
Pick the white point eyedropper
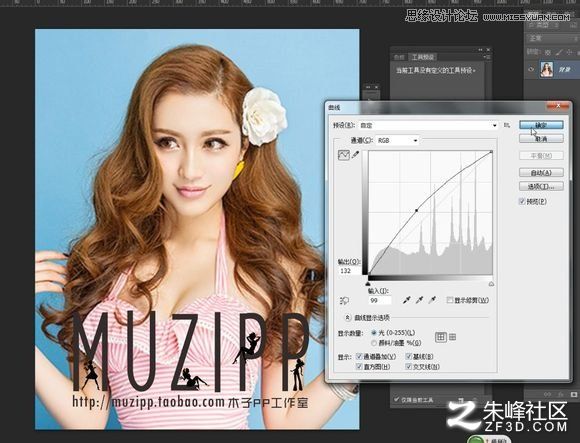(432, 300)
